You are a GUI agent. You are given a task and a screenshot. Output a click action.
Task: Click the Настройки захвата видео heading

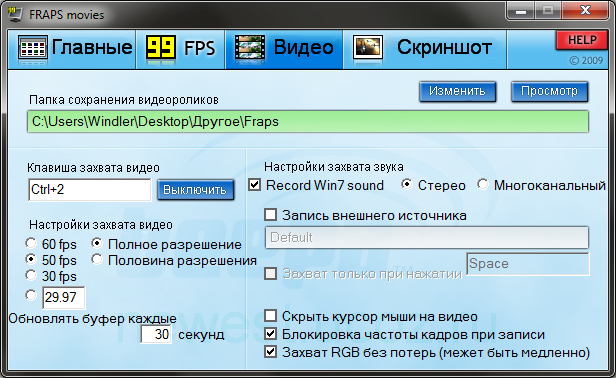pyautogui.click(x=101, y=225)
